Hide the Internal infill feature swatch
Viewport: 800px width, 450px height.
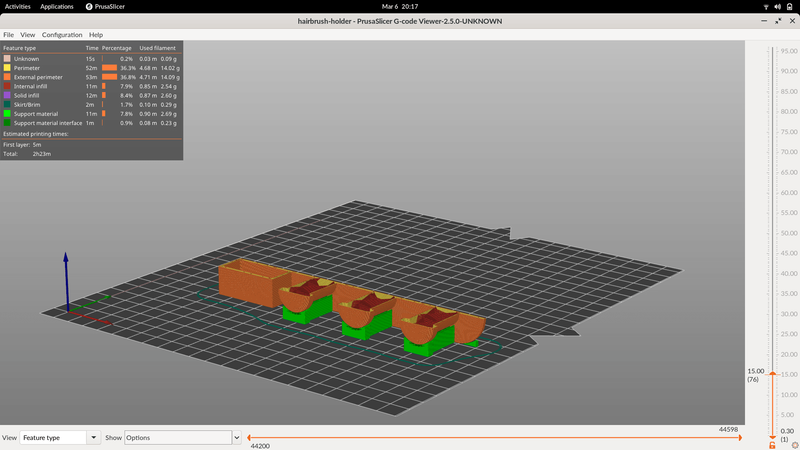[x=7, y=86]
